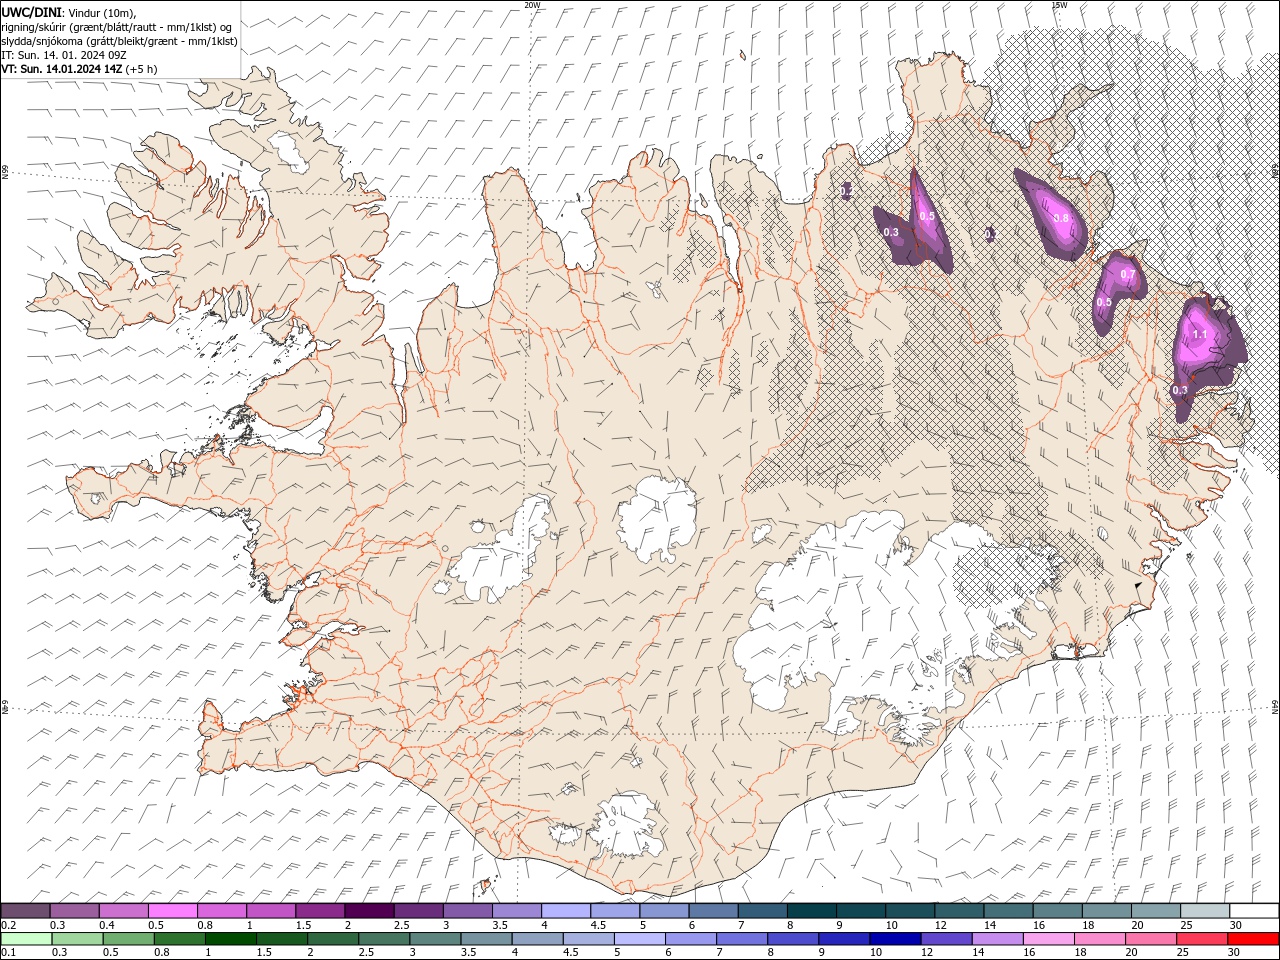Image resolution: width=1280 pixels, height=960 pixels.
Task: Click the 'UWC/DINI: Vindur (10m),' title text
Action: 68,12
